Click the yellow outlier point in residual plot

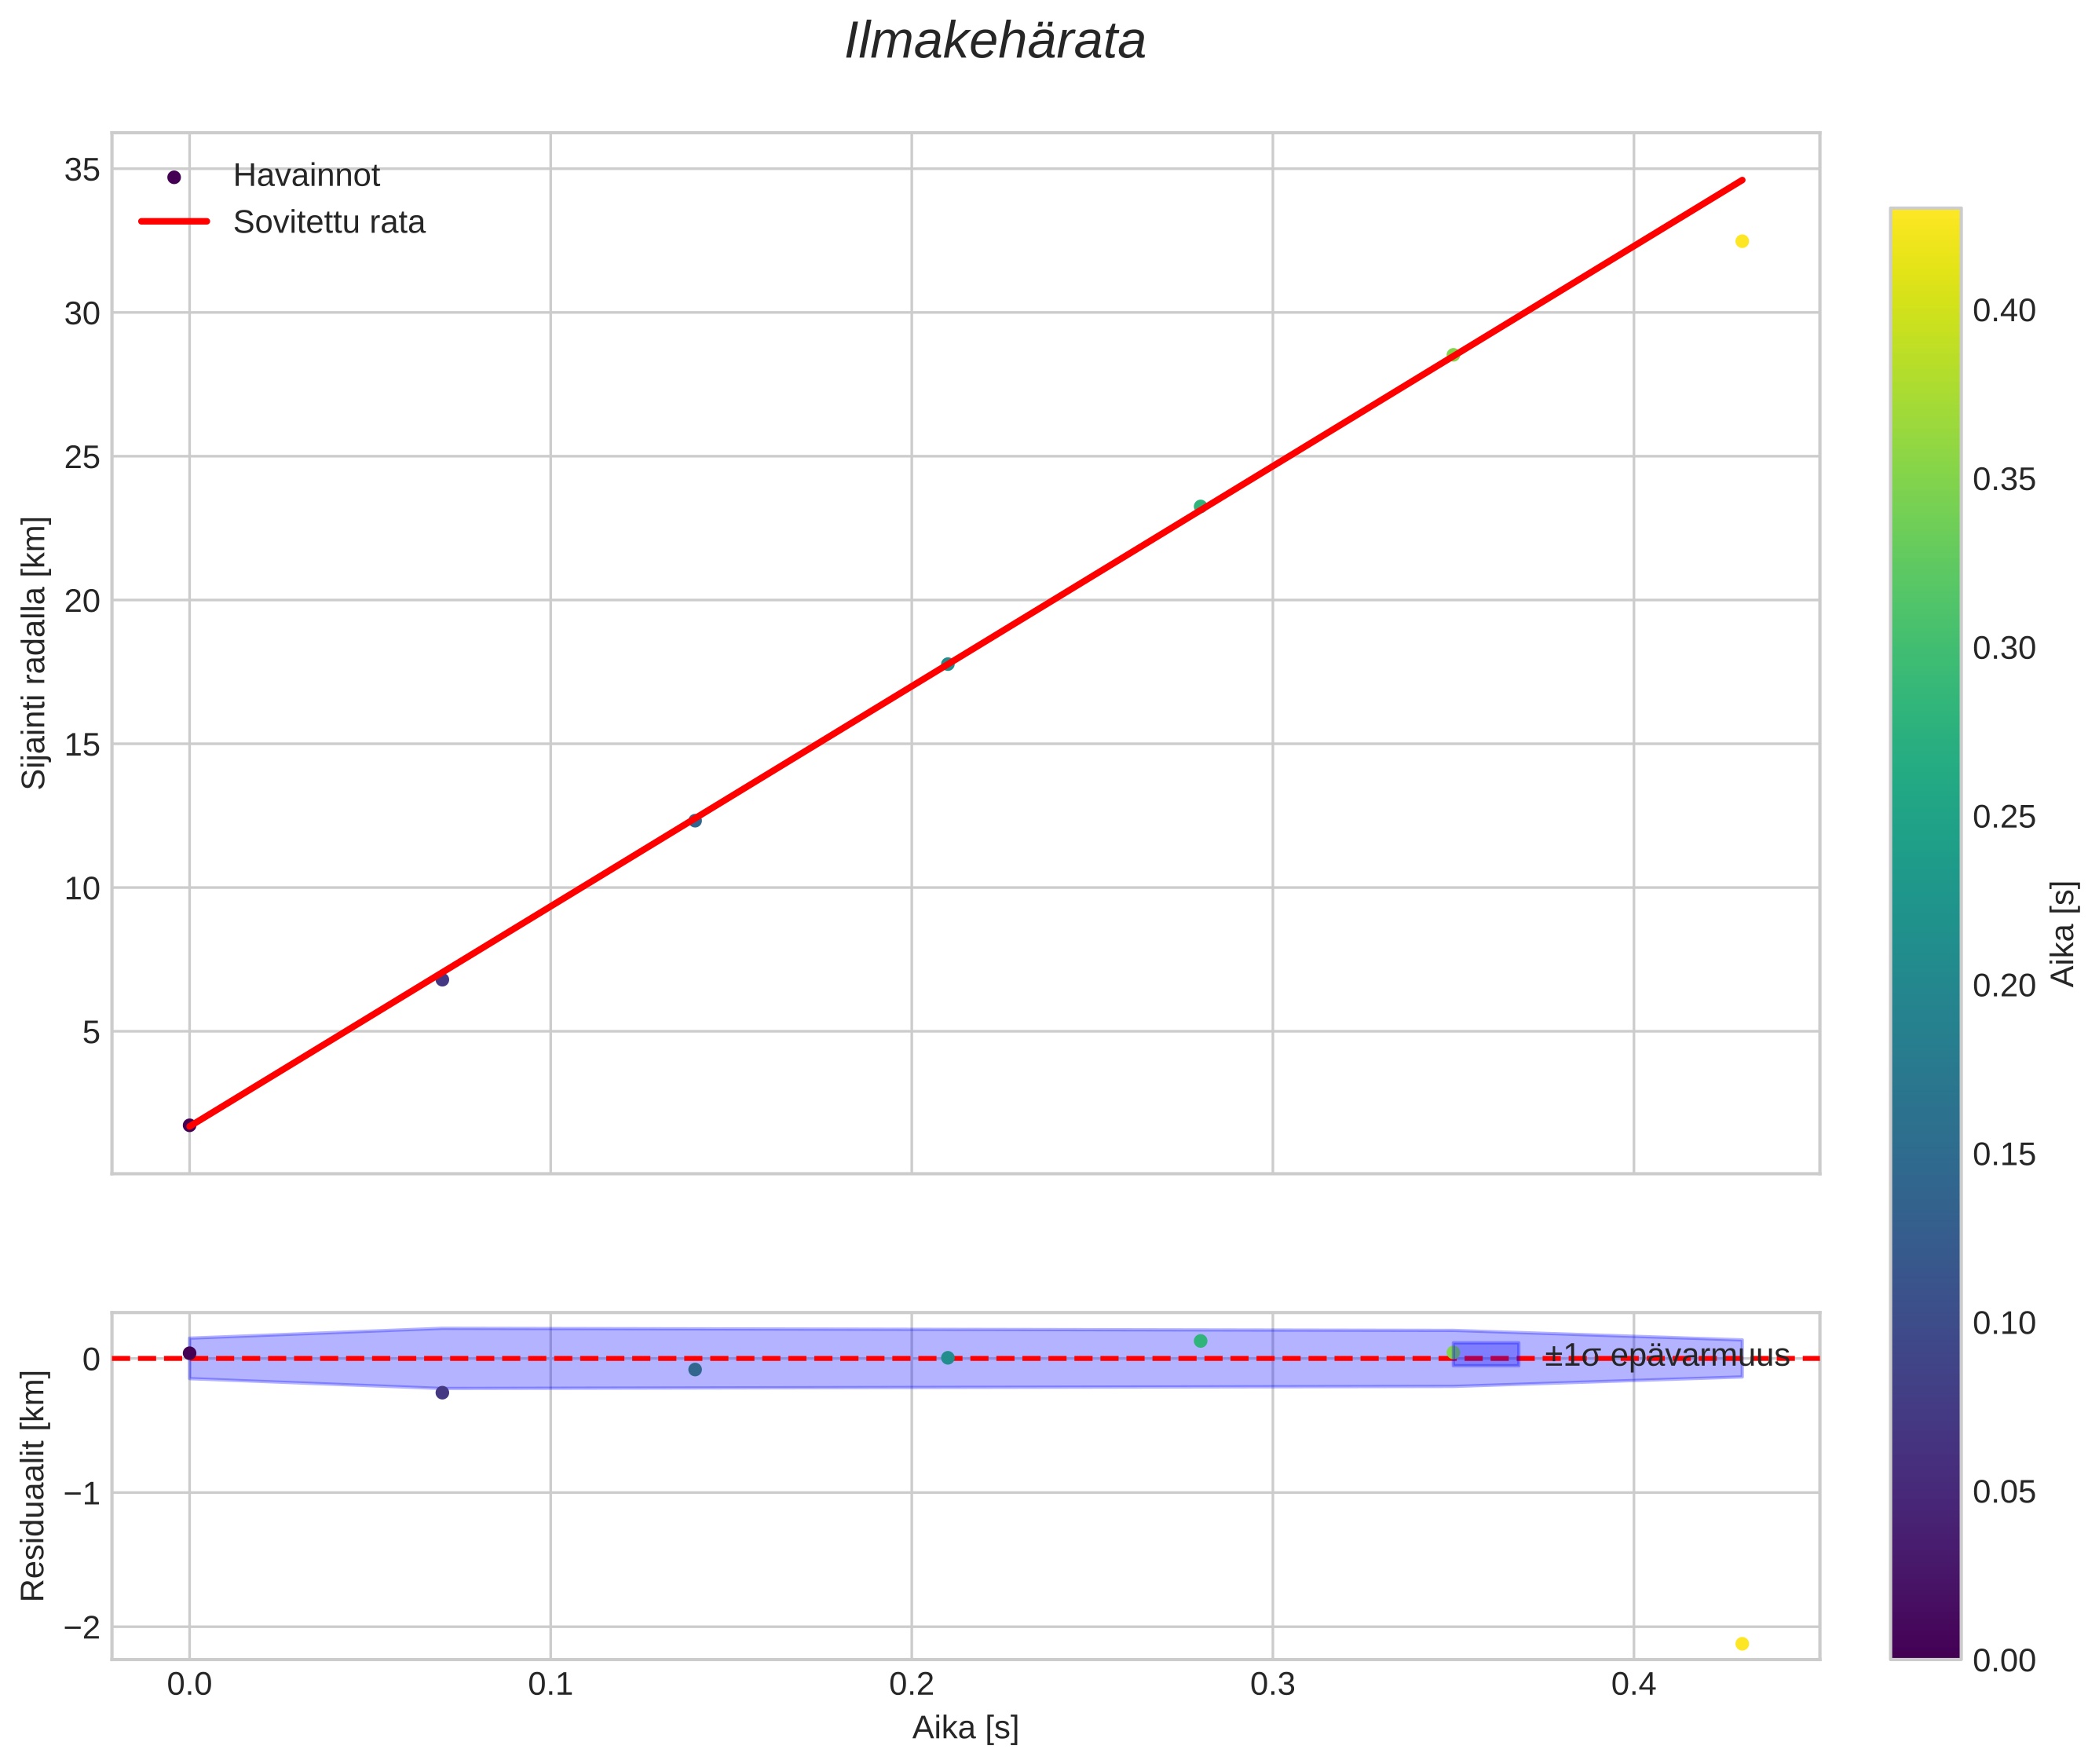click(1741, 1643)
